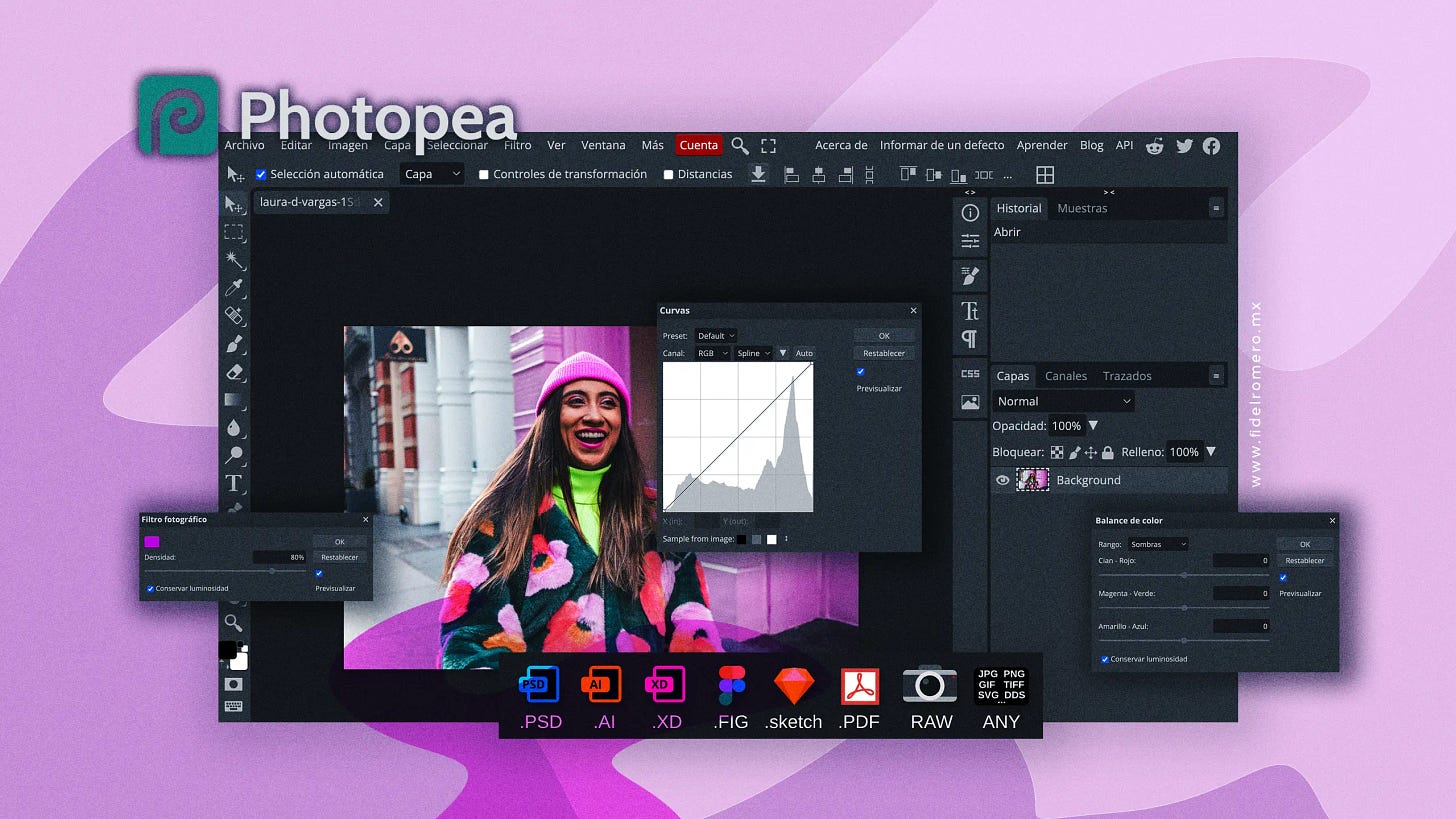Open the Brush settings panel icon
This screenshot has height=819, width=1456.
[970, 275]
